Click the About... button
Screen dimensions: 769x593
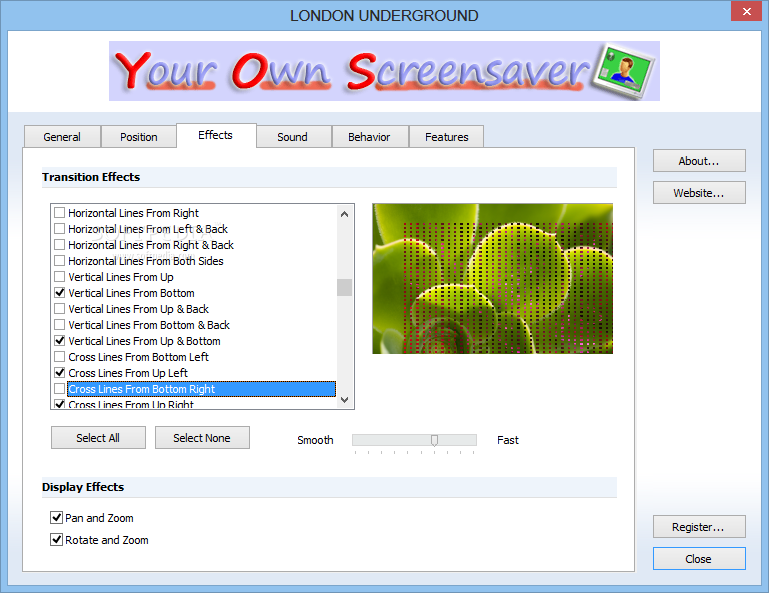click(x=699, y=161)
